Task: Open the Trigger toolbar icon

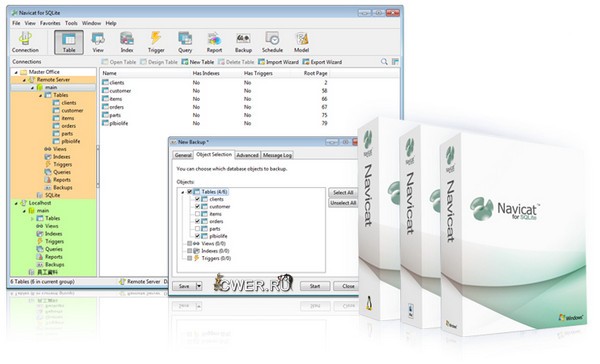Action: [156, 42]
